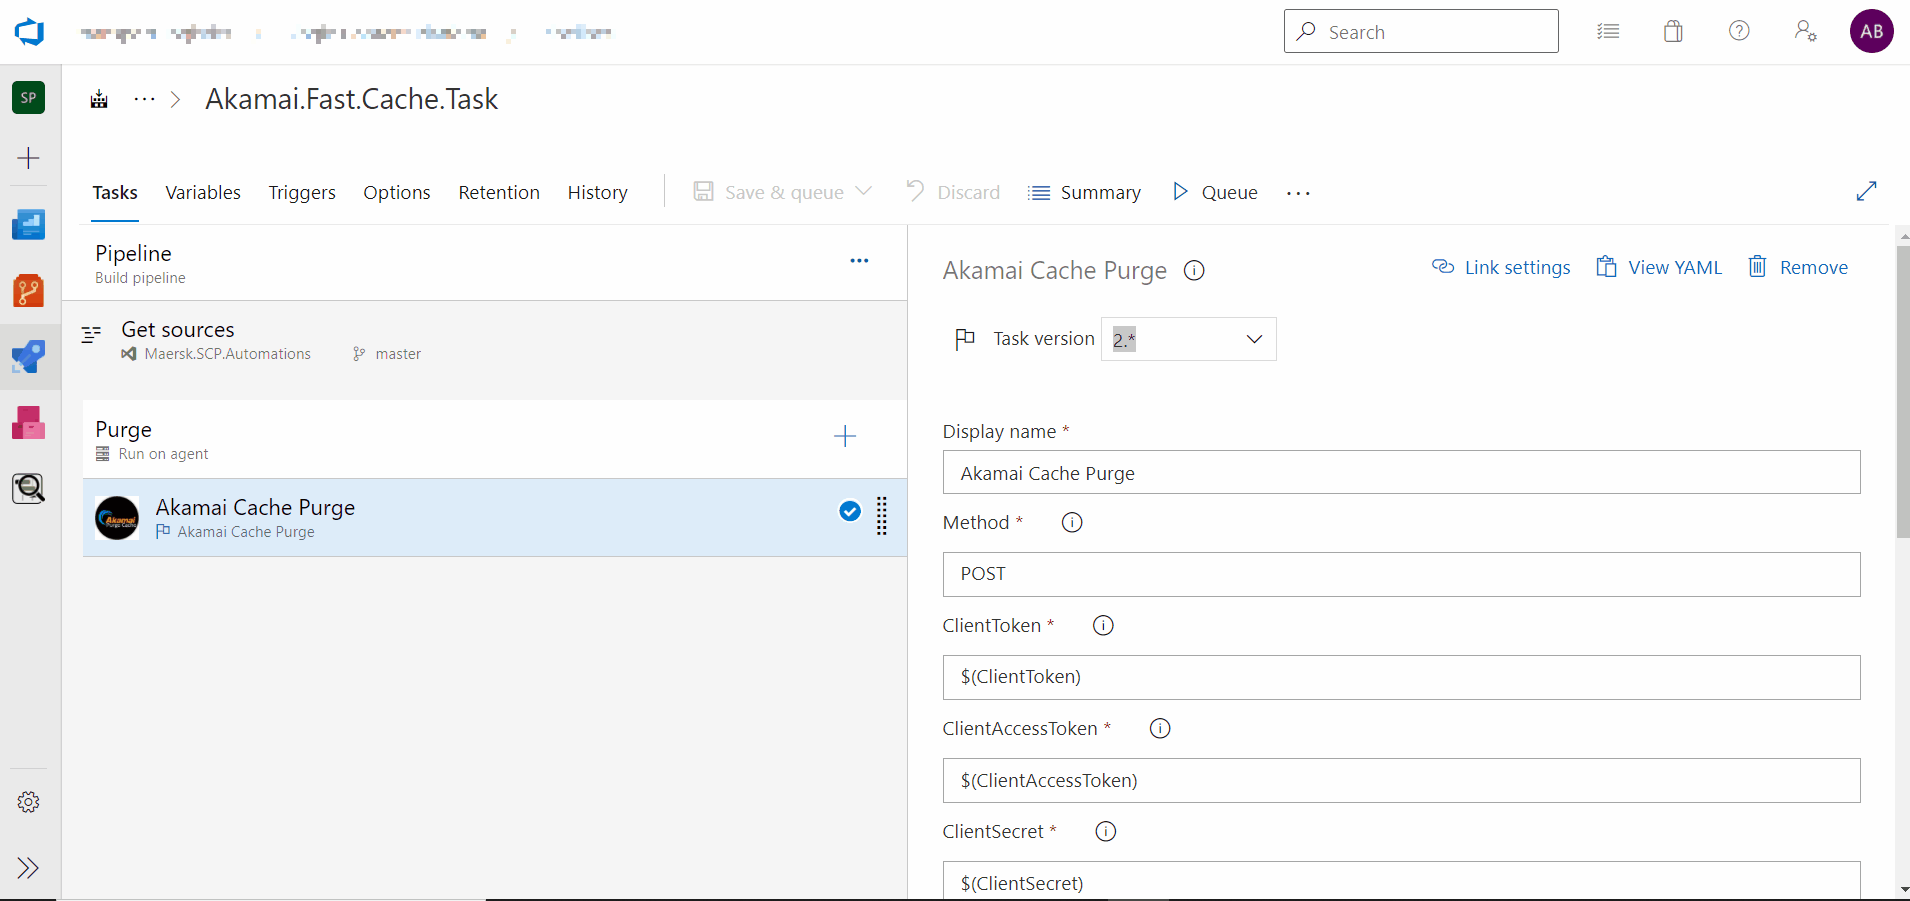Click the Remove task button
Screen dimensions: 1910x901
(x=1798, y=268)
